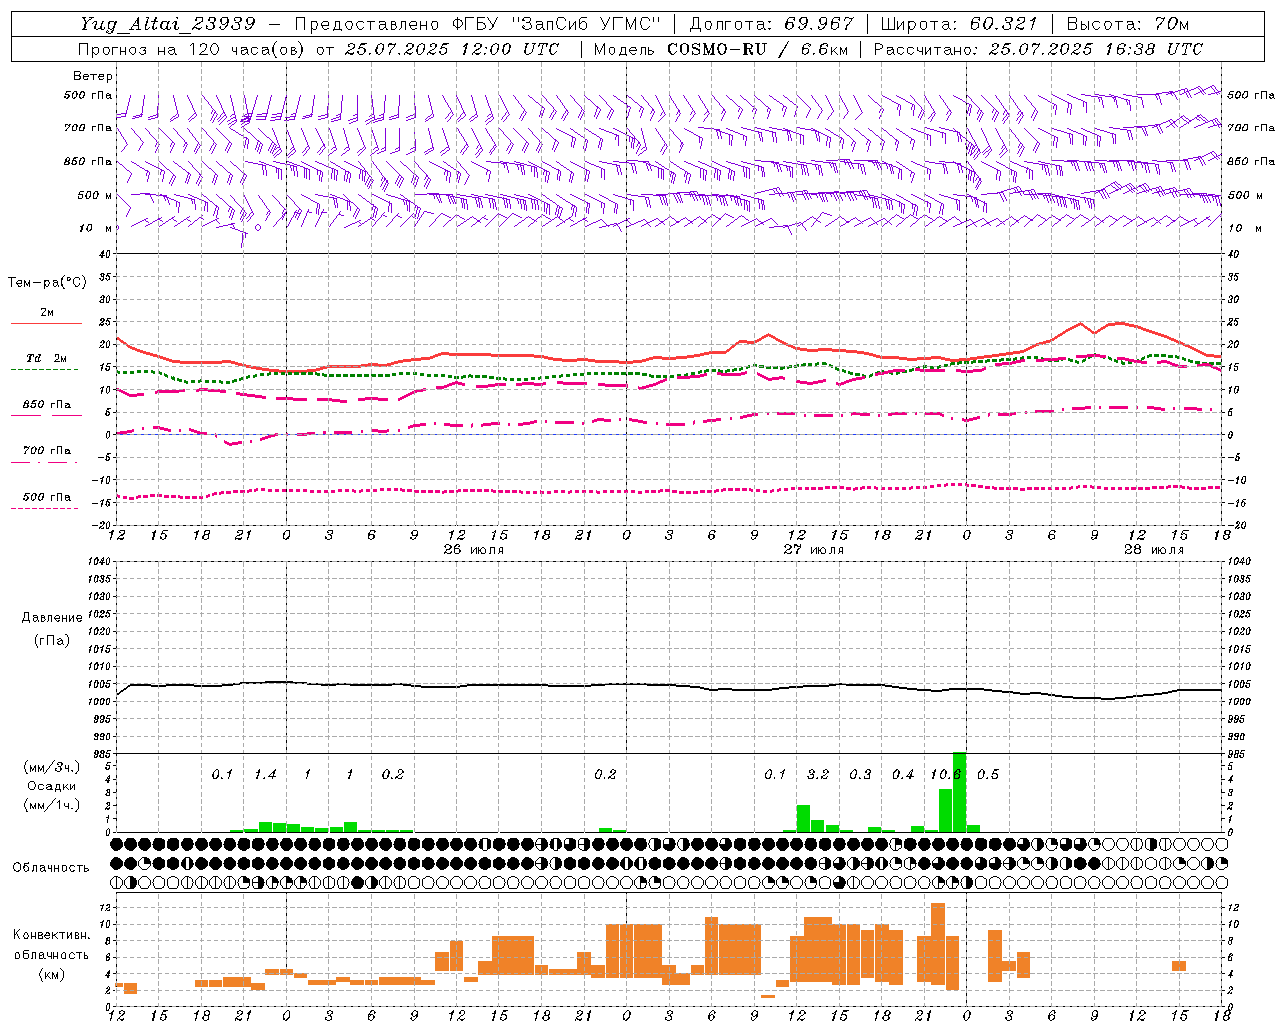Click the "Ветер" wind panel label
This screenshot has width=1280, height=1024.
pos(93,76)
